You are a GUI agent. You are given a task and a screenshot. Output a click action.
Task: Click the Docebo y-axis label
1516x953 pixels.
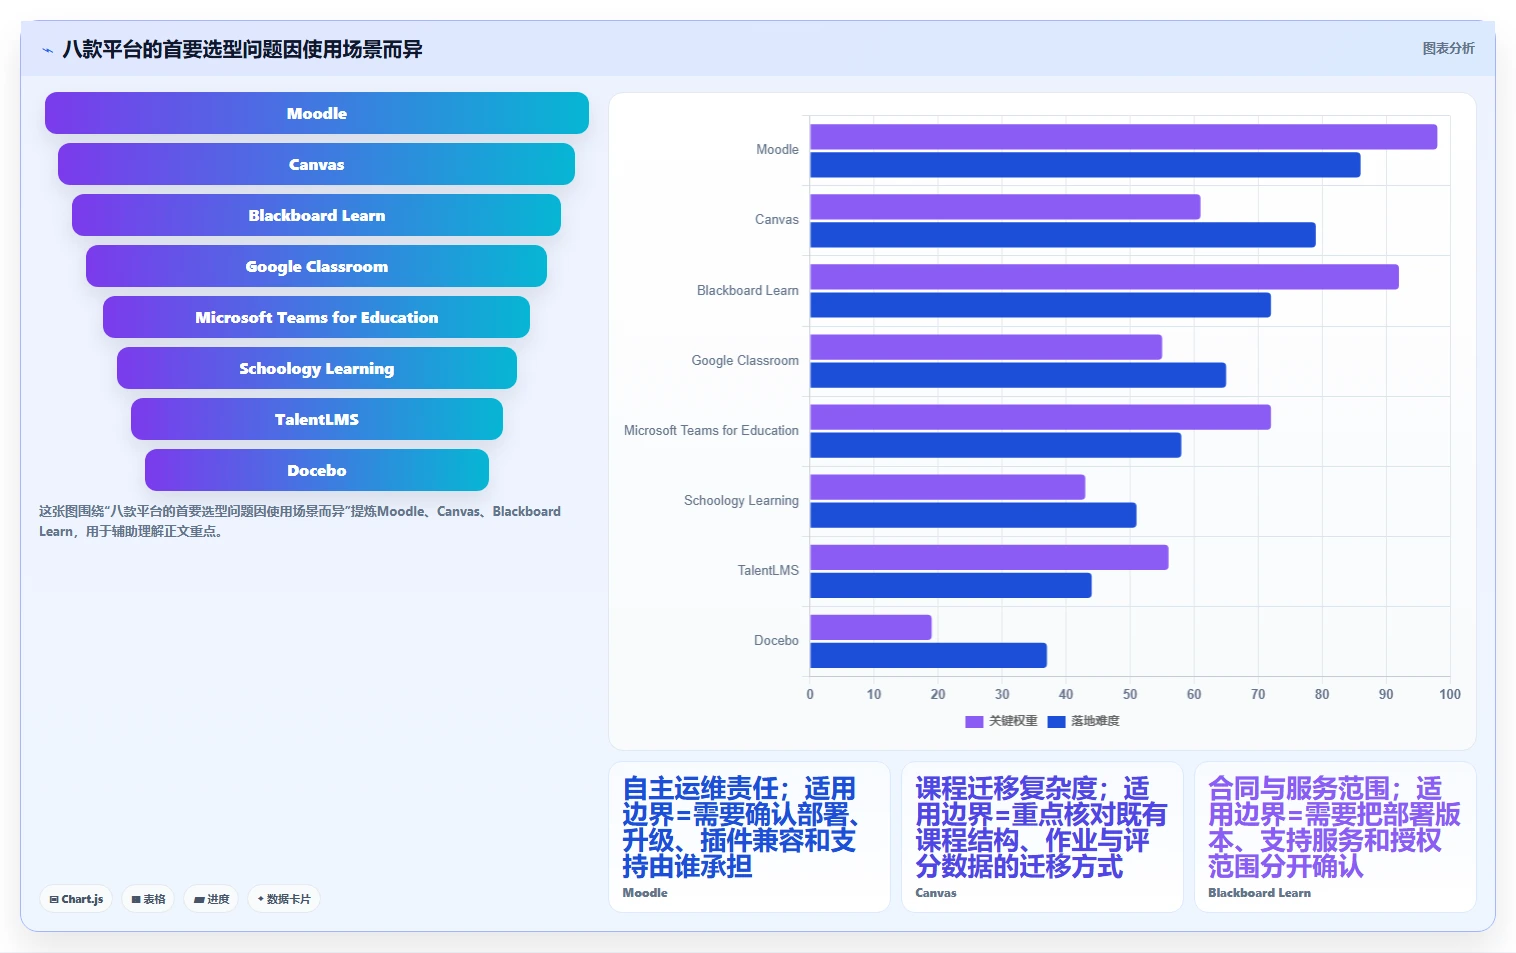click(x=776, y=641)
